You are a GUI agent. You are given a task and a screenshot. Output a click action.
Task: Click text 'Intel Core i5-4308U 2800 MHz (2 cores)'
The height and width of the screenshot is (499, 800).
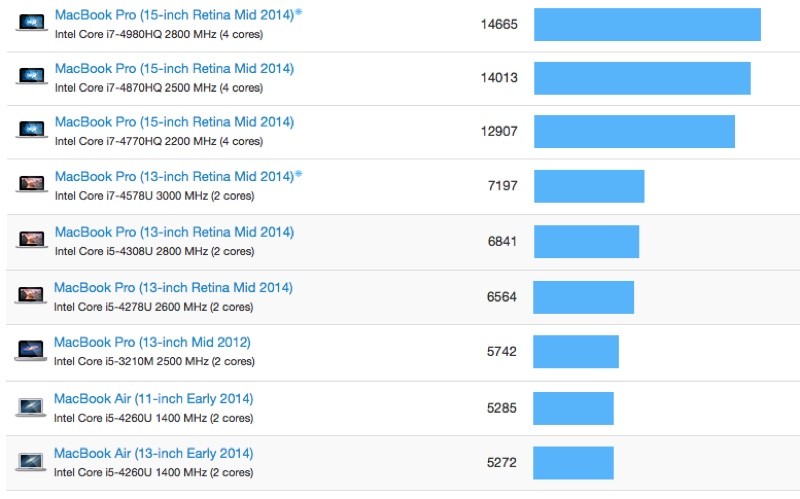[x=155, y=252]
